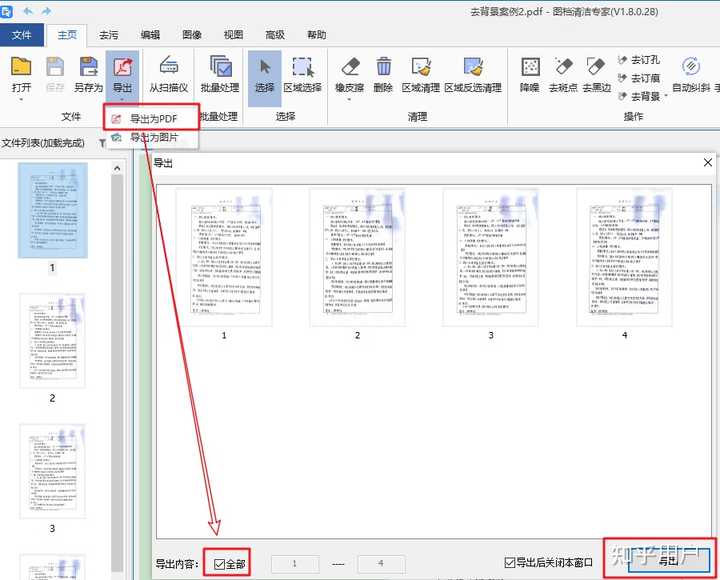This screenshot has height=580, width=720.
Task: Select page 3 thumbnail in file list
Action: point(52,471)
